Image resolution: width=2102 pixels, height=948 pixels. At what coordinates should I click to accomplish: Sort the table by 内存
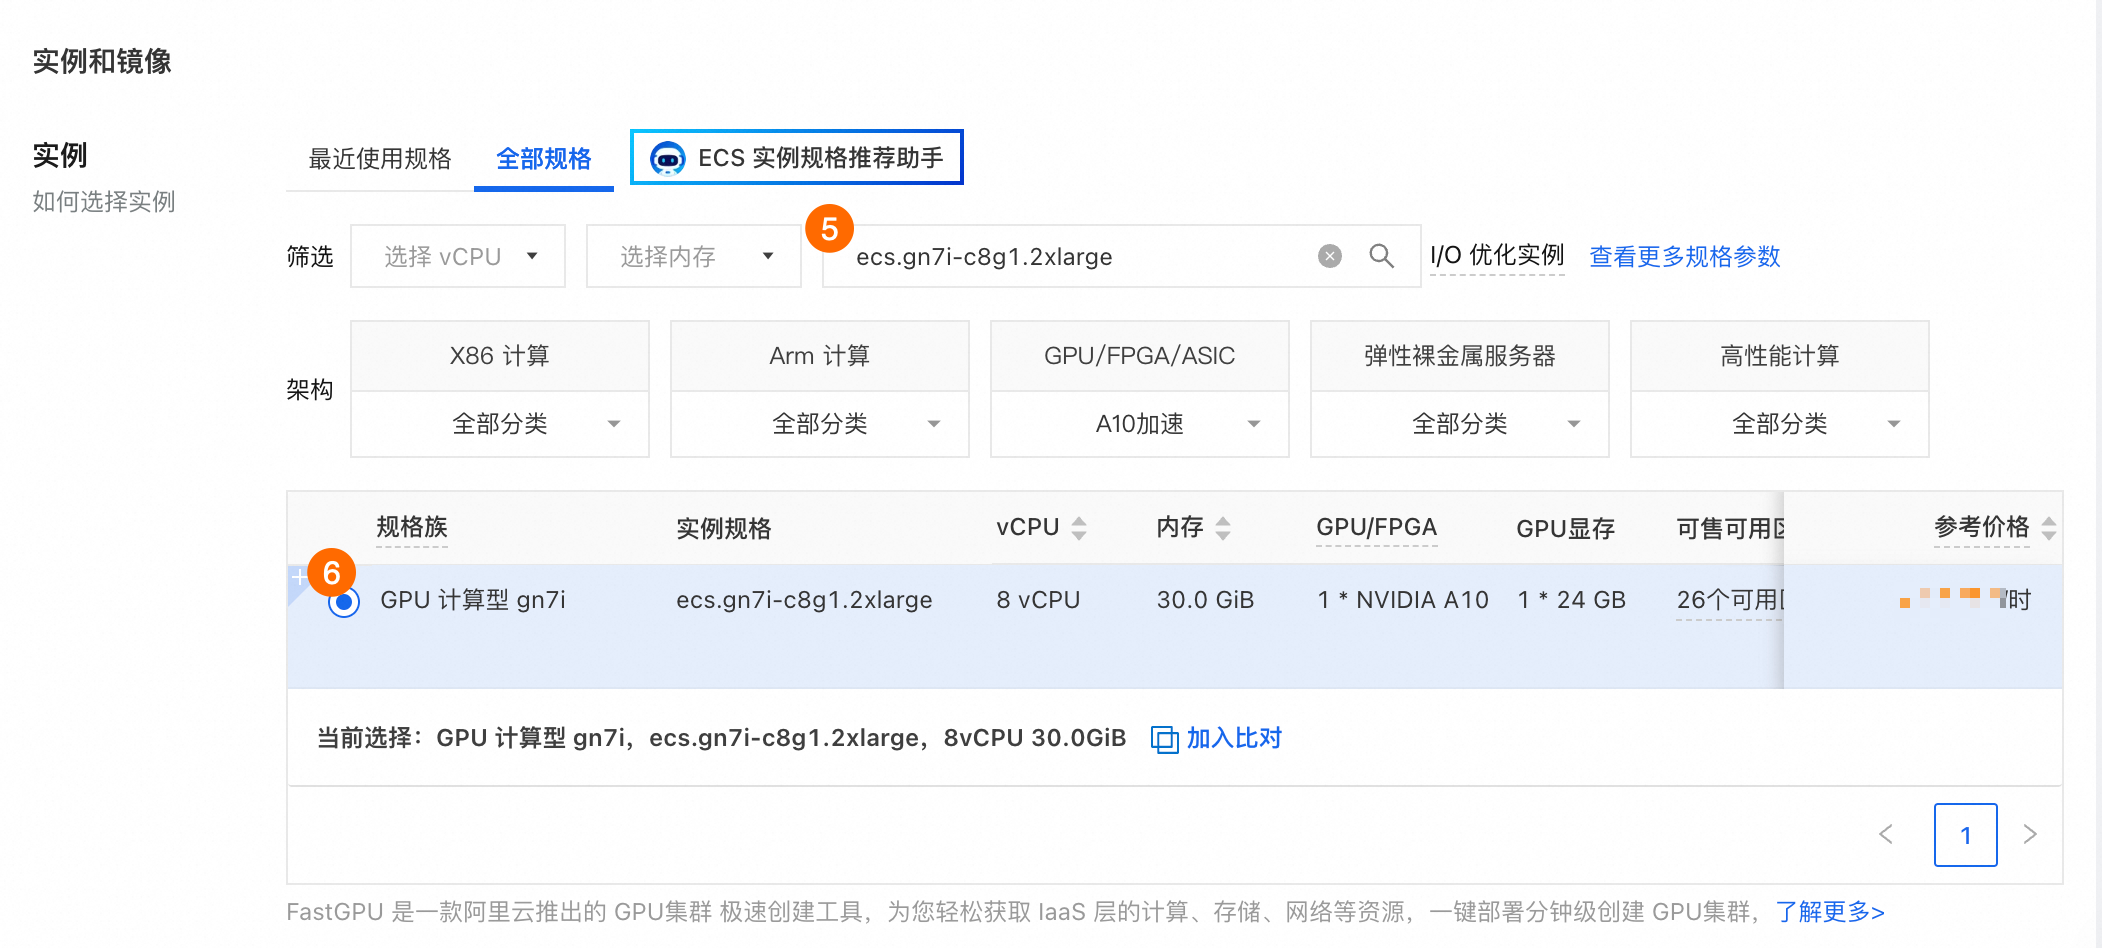coord(1223,528)
